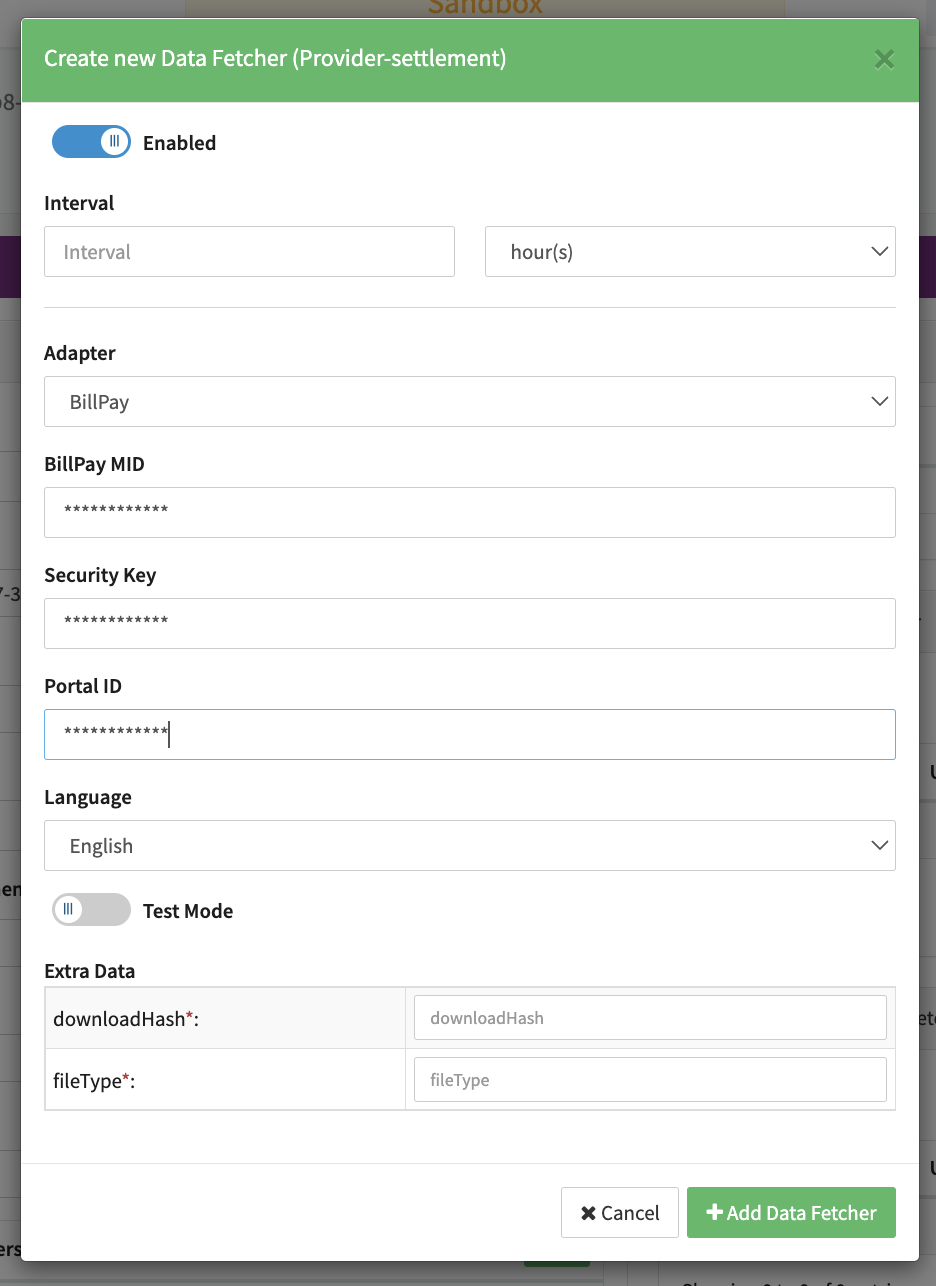Turn on the Test Mode switch

pyautogui.click(x=91, y=910)
